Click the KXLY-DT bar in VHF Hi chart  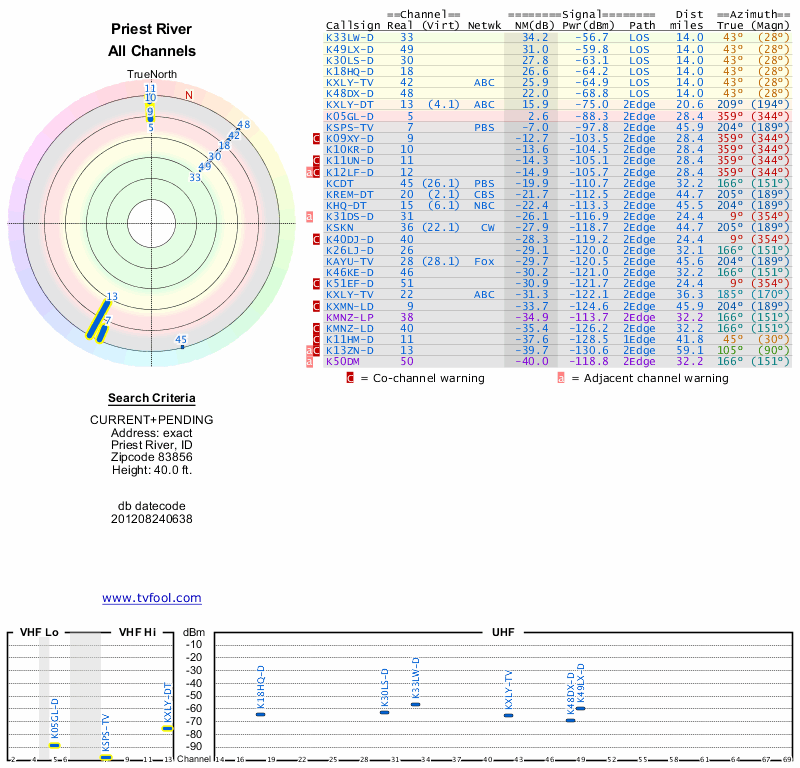click(x=167, y=728)
